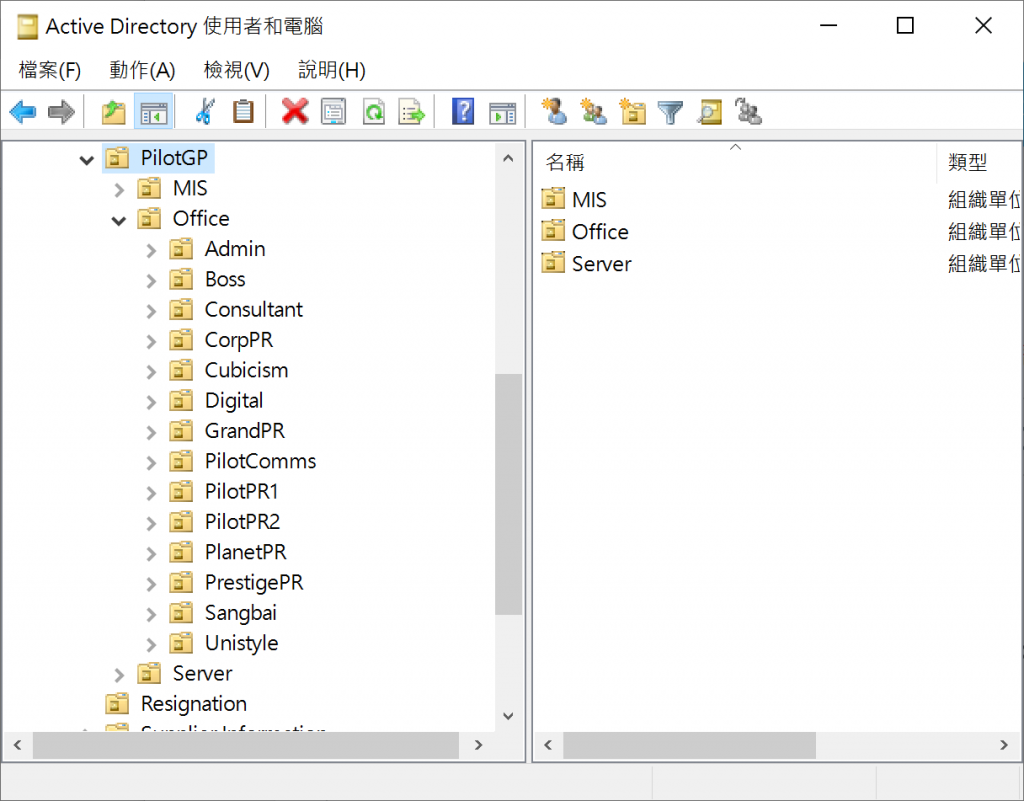Screen dimensions: 1024x801
Task: Select the PilotPR1 organizational unit
Action: 241,491
